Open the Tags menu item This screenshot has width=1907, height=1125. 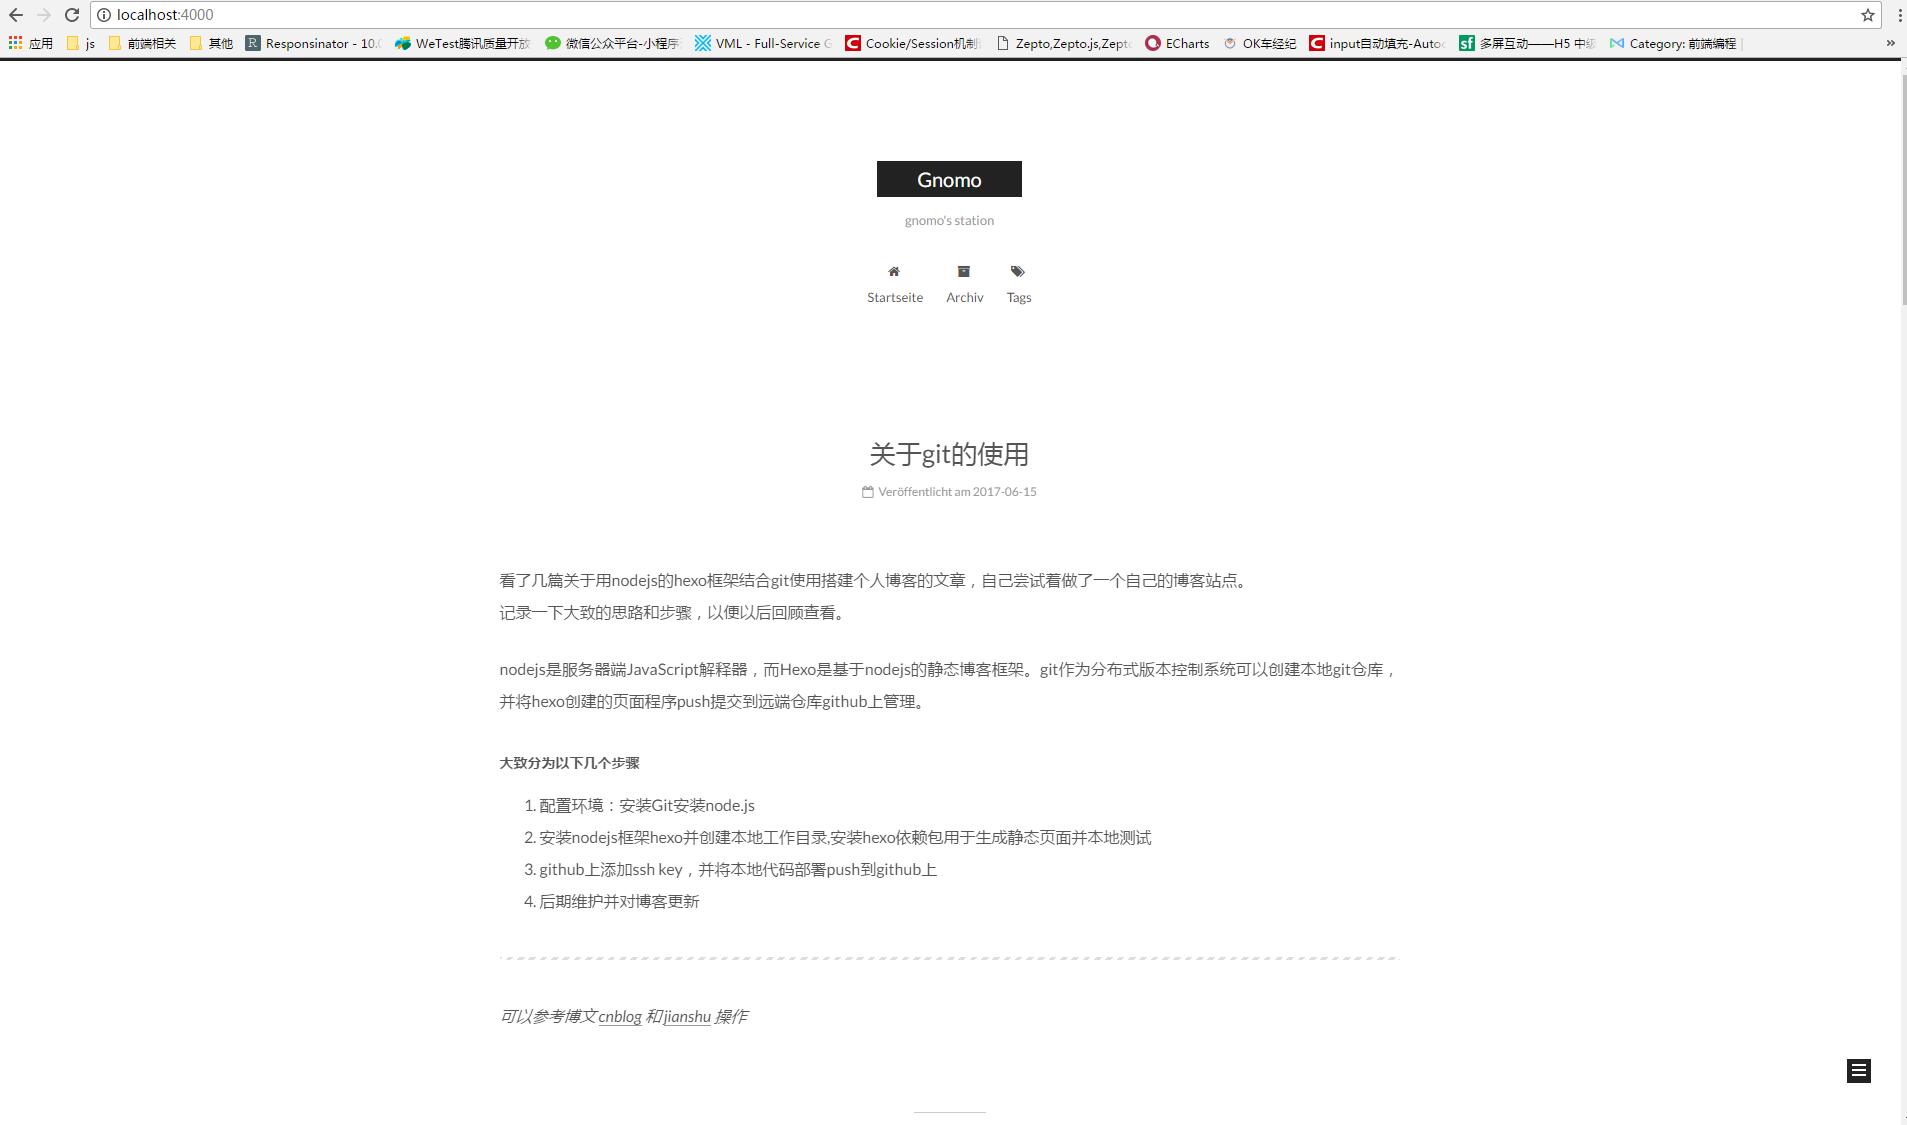coord(1018,297)
